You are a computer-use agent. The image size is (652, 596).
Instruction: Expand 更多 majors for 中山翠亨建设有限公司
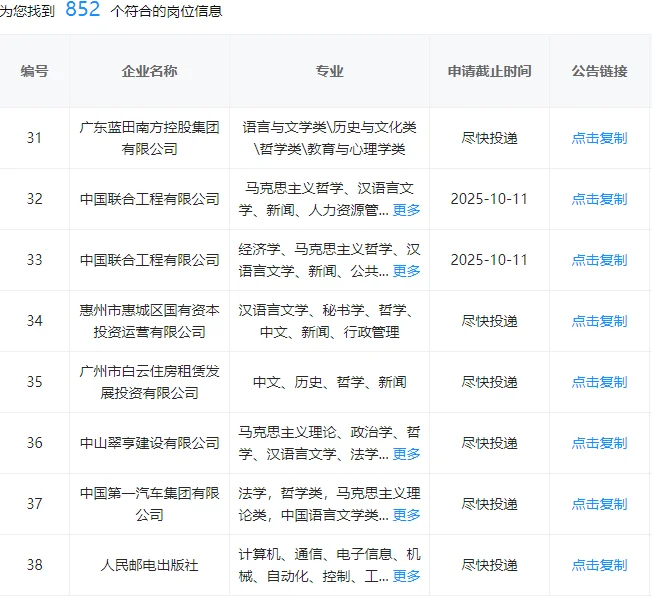click(x=406, y=454)
